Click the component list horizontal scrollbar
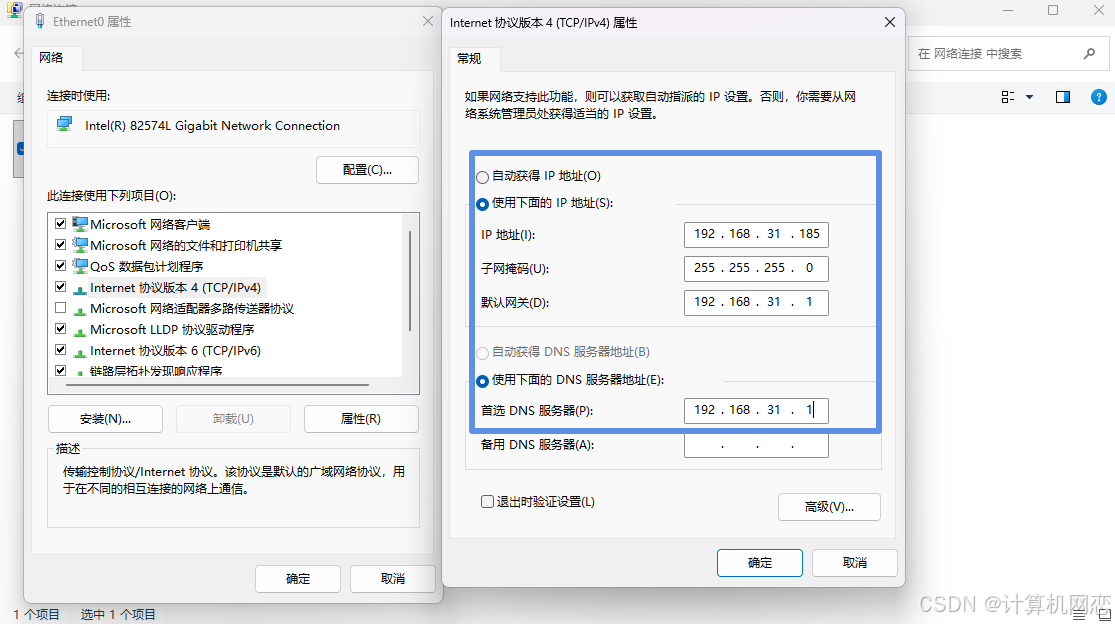 (x=218, y=384)
